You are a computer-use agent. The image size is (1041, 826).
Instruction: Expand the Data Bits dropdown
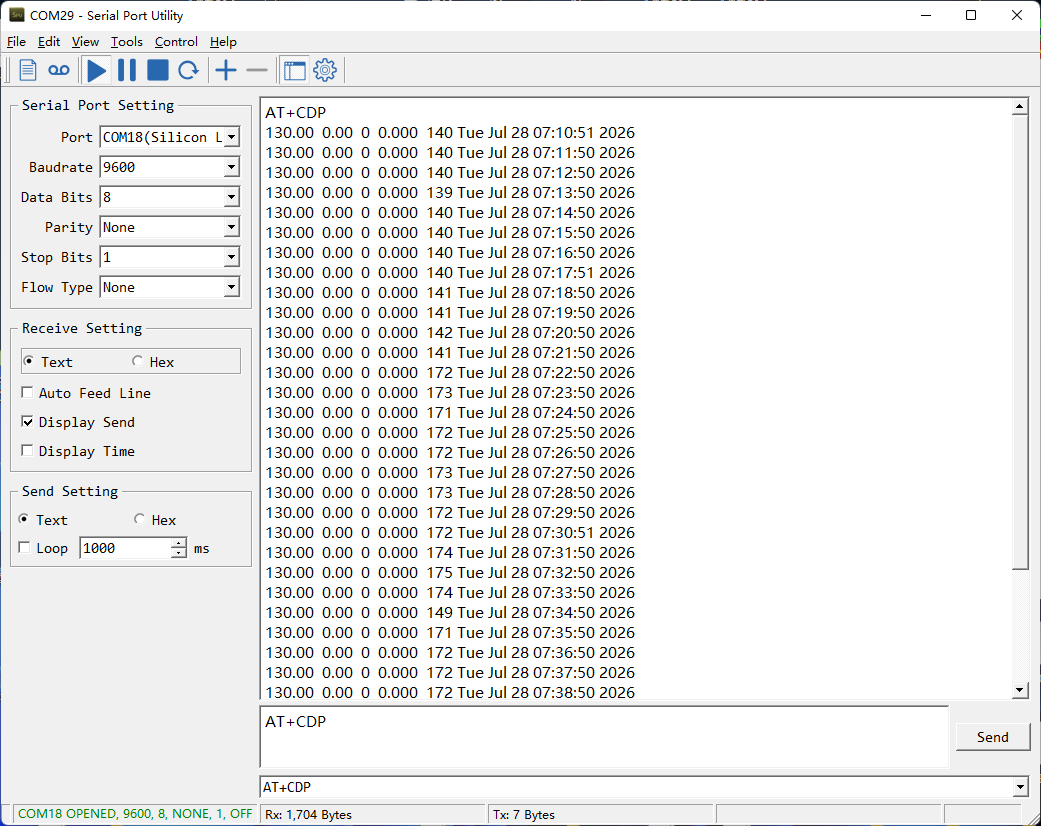point(231,197)
